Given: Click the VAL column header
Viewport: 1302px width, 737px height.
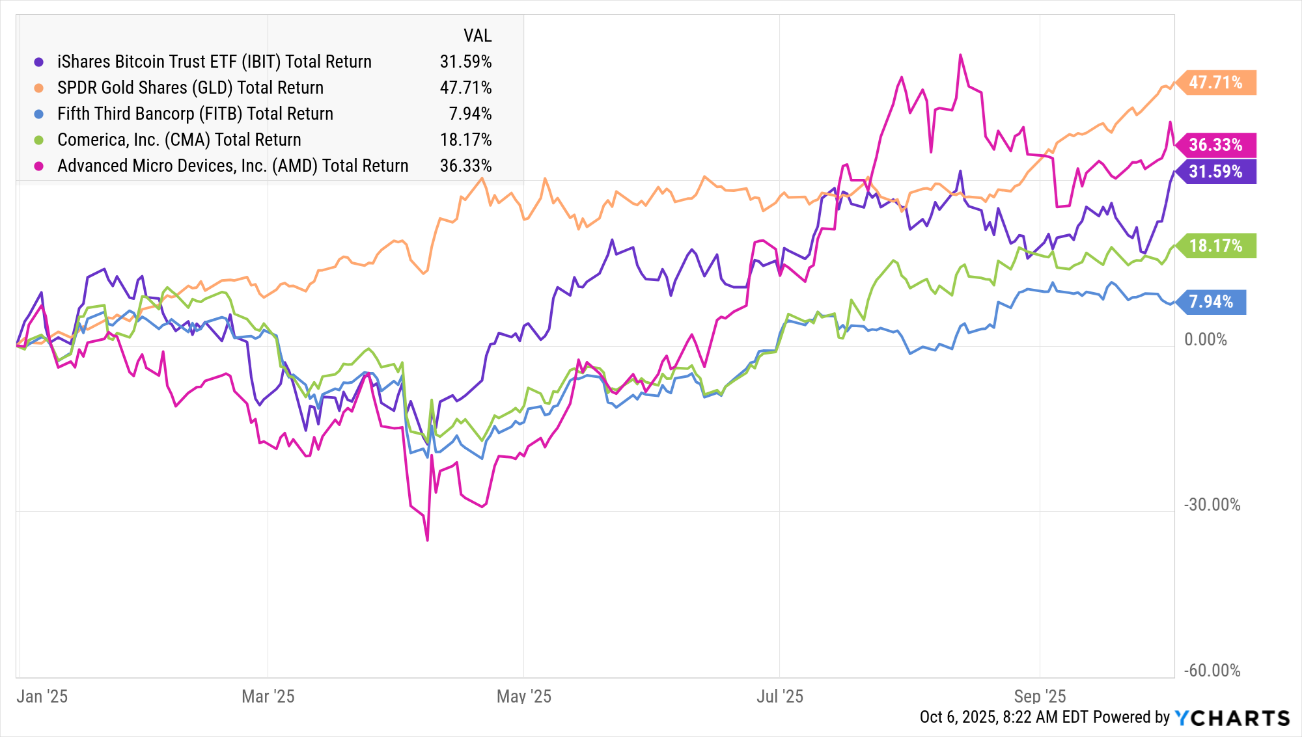Looking at the screenshot, I should [476, 36].
